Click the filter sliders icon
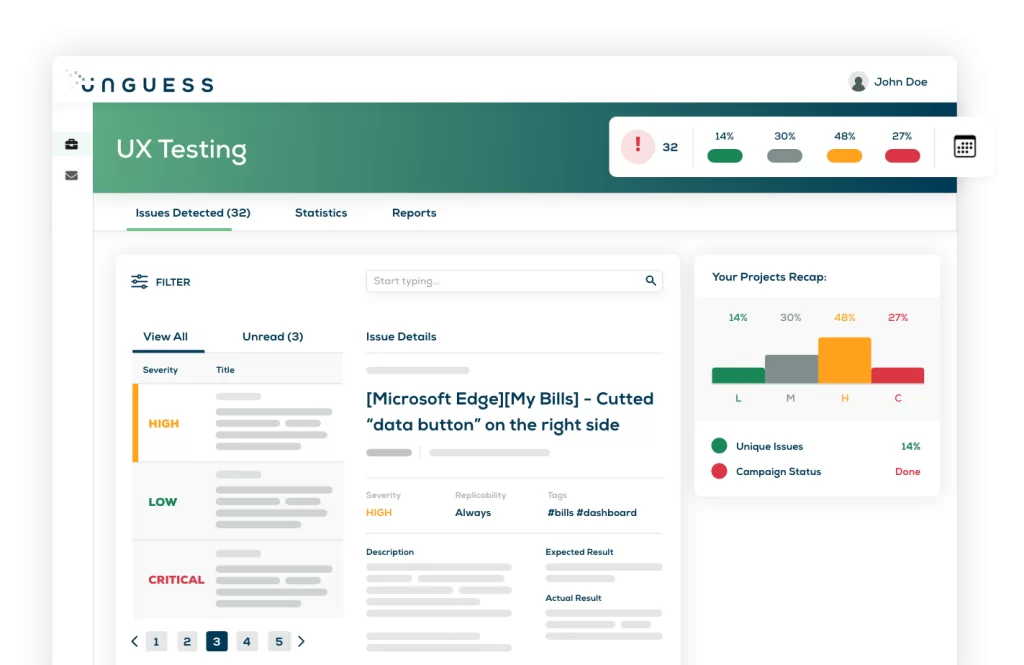The image size is (1024, 665). [140, 282]
